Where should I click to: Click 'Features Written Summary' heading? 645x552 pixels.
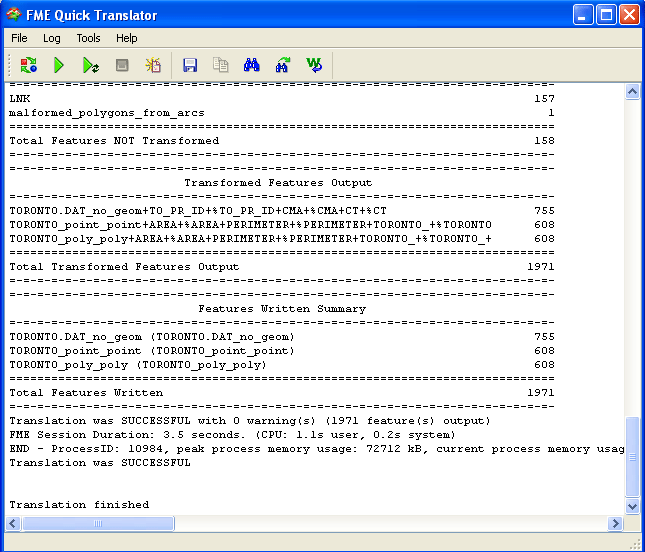282,308
